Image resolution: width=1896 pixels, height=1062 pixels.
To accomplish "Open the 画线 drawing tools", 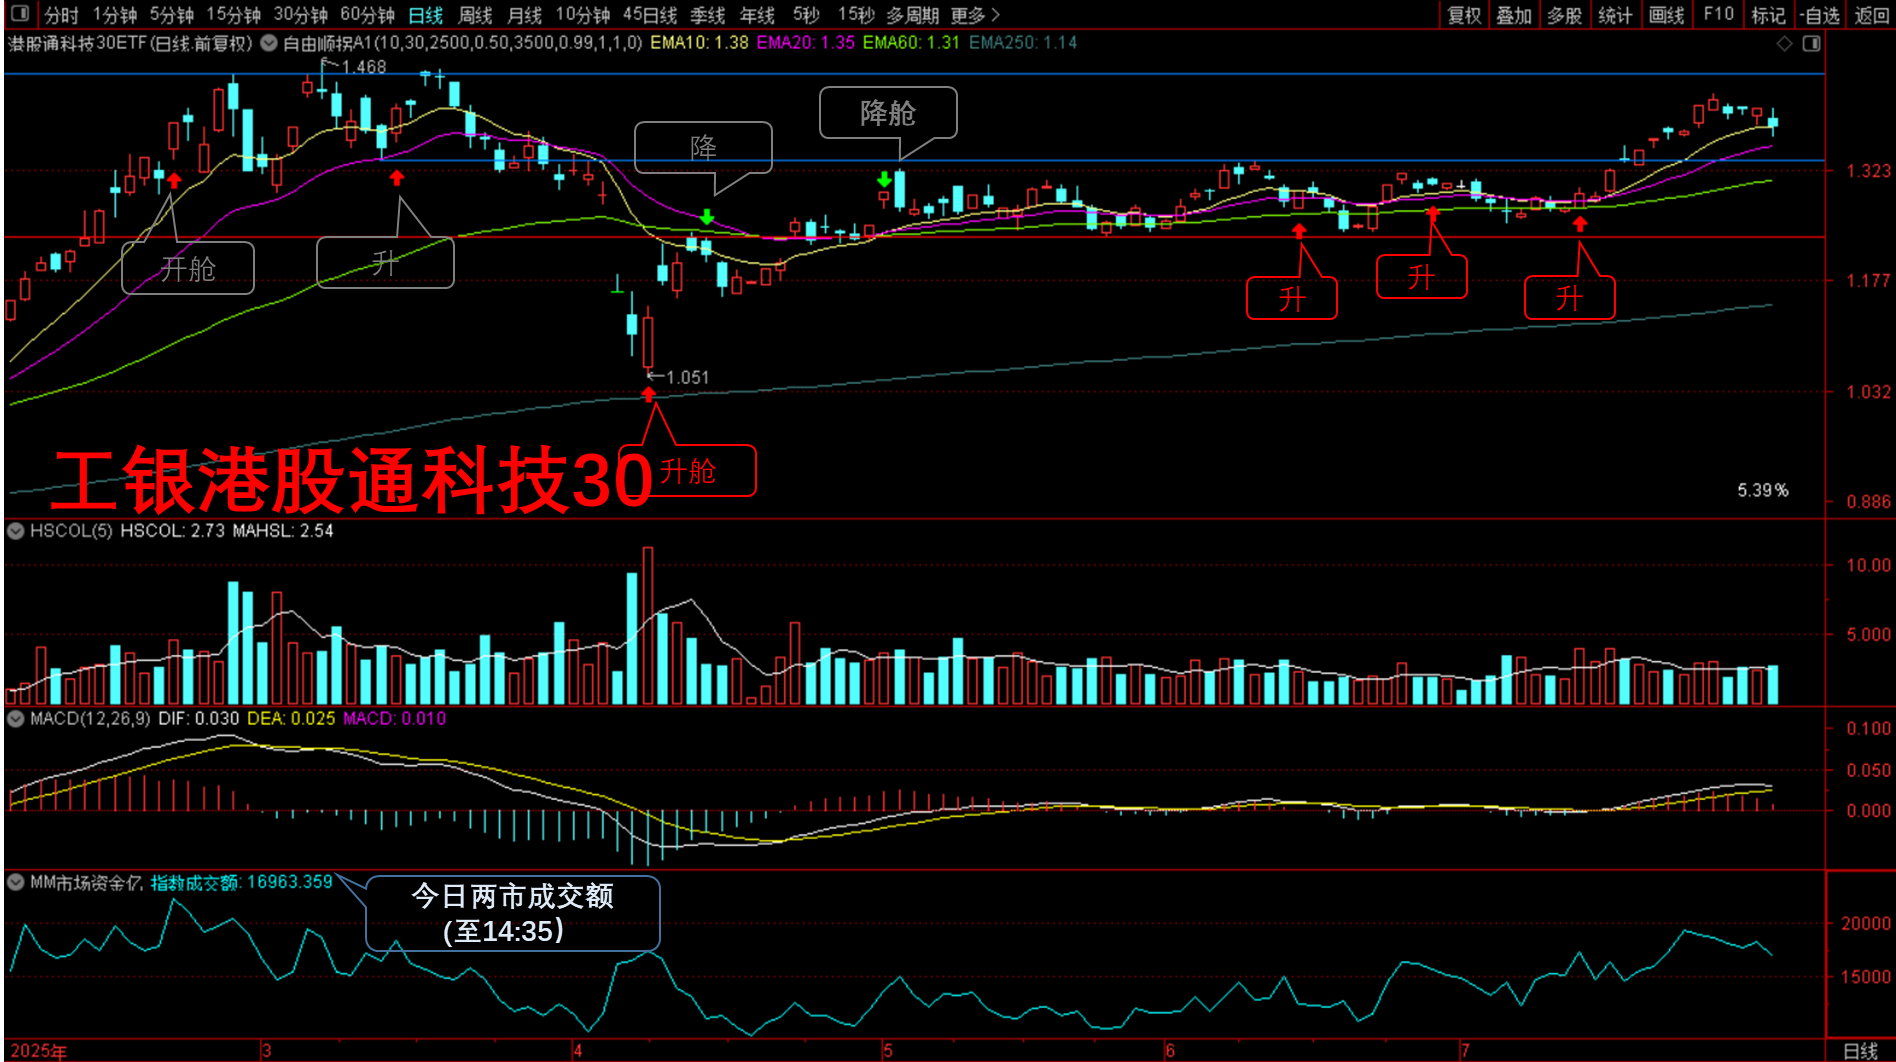I will point(1667,15).
